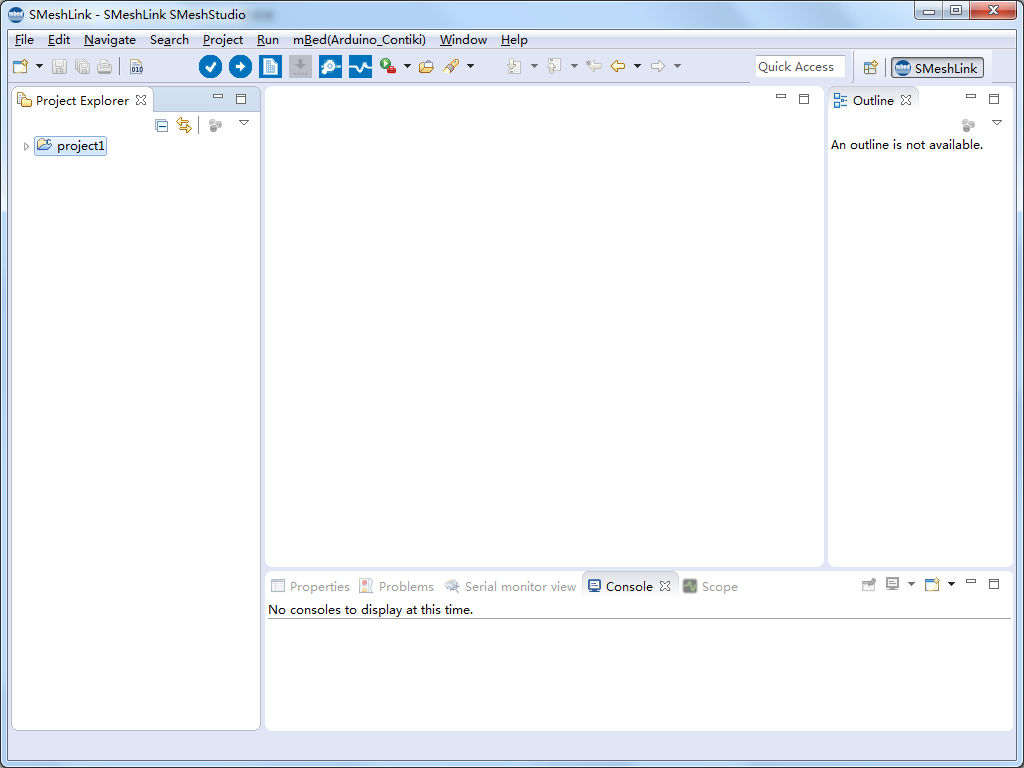Open the Scope waveform toolbar icon
This screenshot has height=768, width=1024.
coord(360,66)
